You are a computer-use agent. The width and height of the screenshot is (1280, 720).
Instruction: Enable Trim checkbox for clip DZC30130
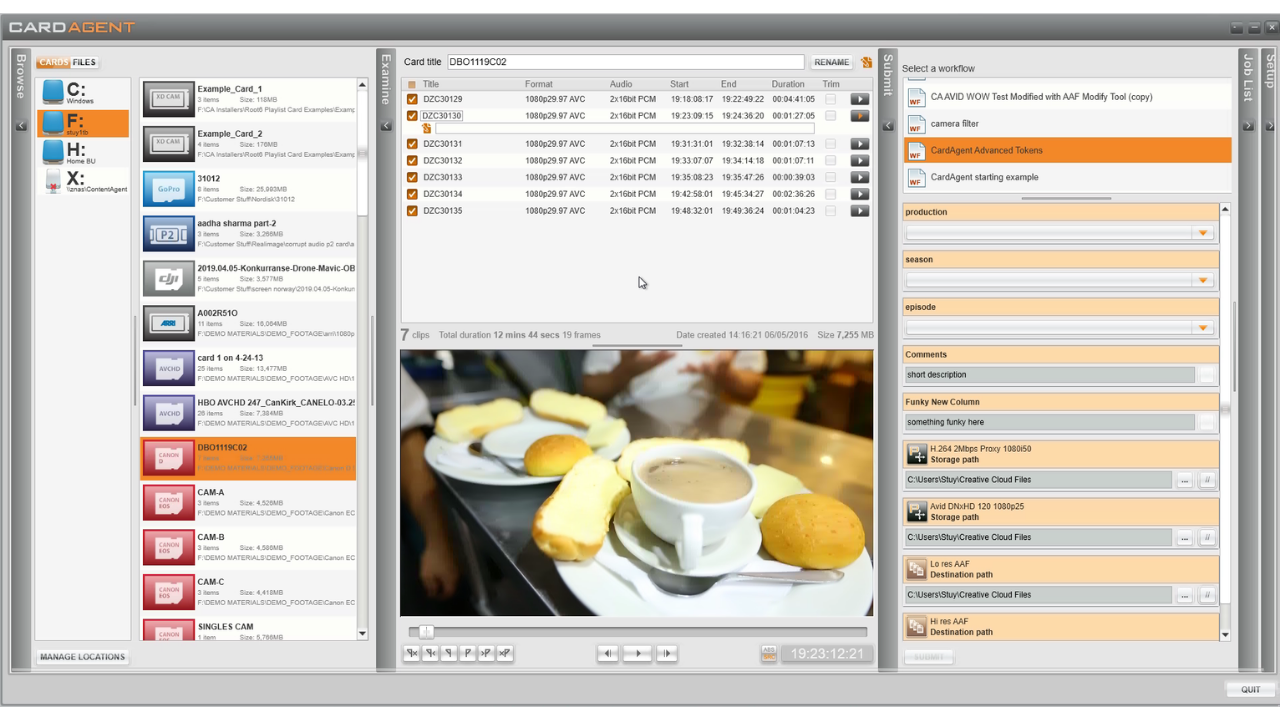[x=831, y=116]
